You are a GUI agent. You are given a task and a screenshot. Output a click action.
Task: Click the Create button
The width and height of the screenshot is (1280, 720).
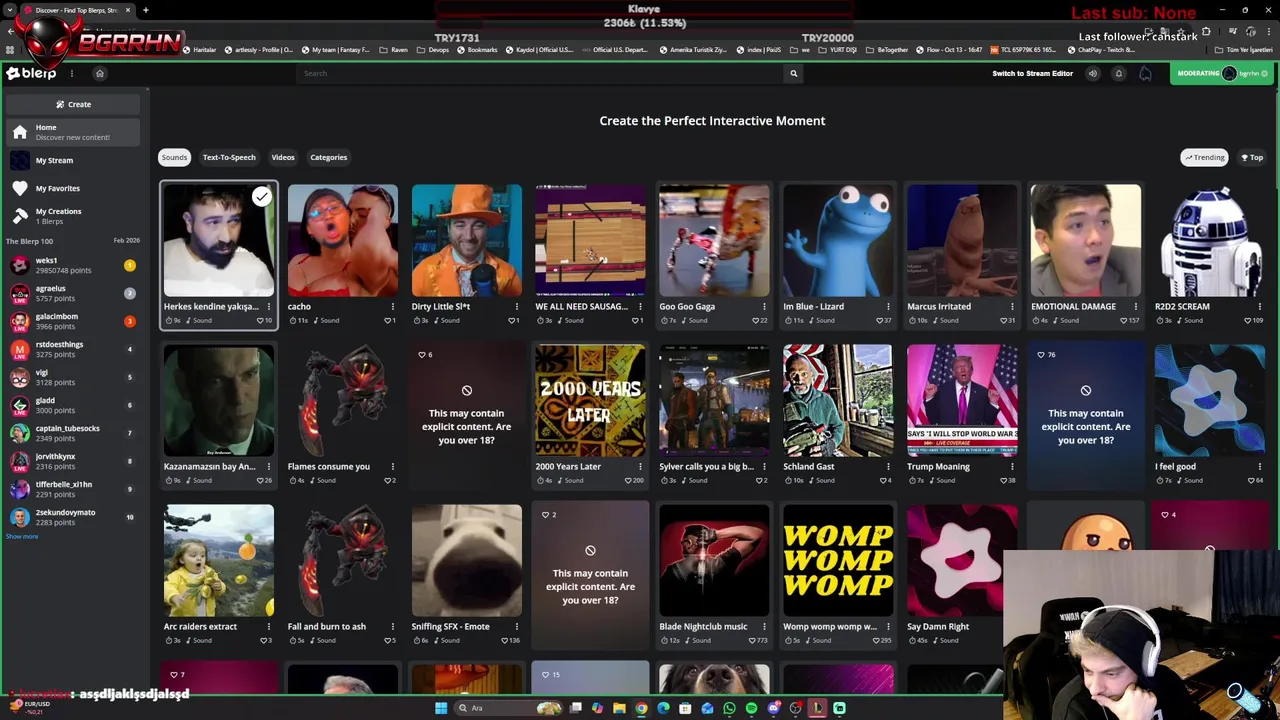[73, 104]
